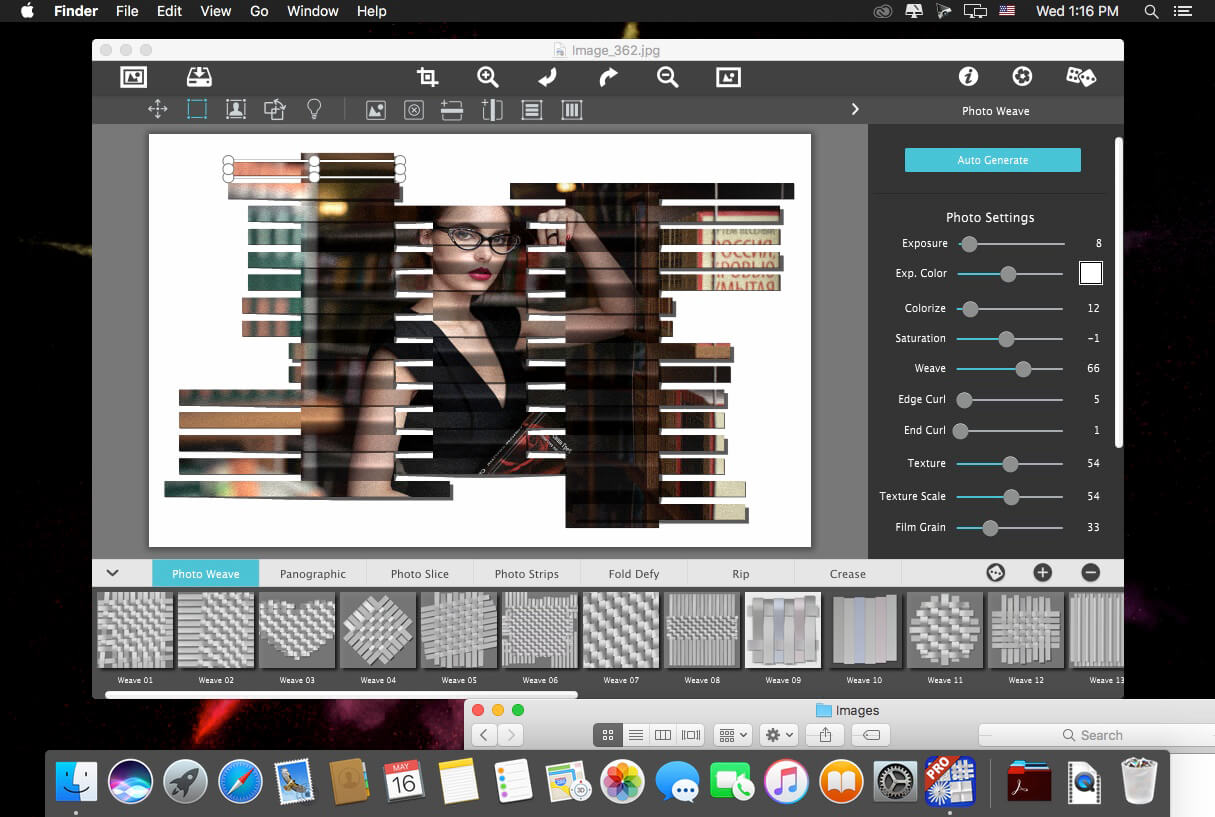Viewport: 1215px width, 817px height.
Task: Open the Fold Defy tab
Action: 633,574
